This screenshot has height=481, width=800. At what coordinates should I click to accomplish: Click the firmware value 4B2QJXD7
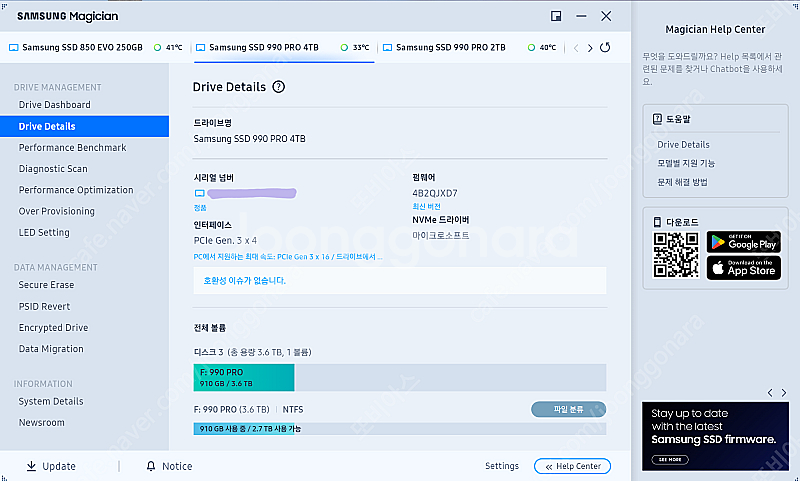click(435, 193)
